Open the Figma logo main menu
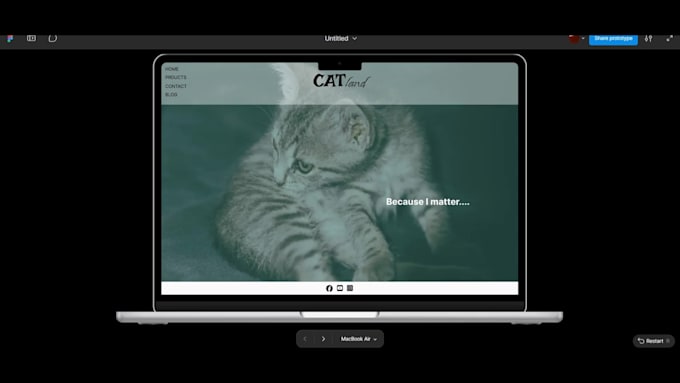This screenshot has height=383, width=680. click(10, 39)
